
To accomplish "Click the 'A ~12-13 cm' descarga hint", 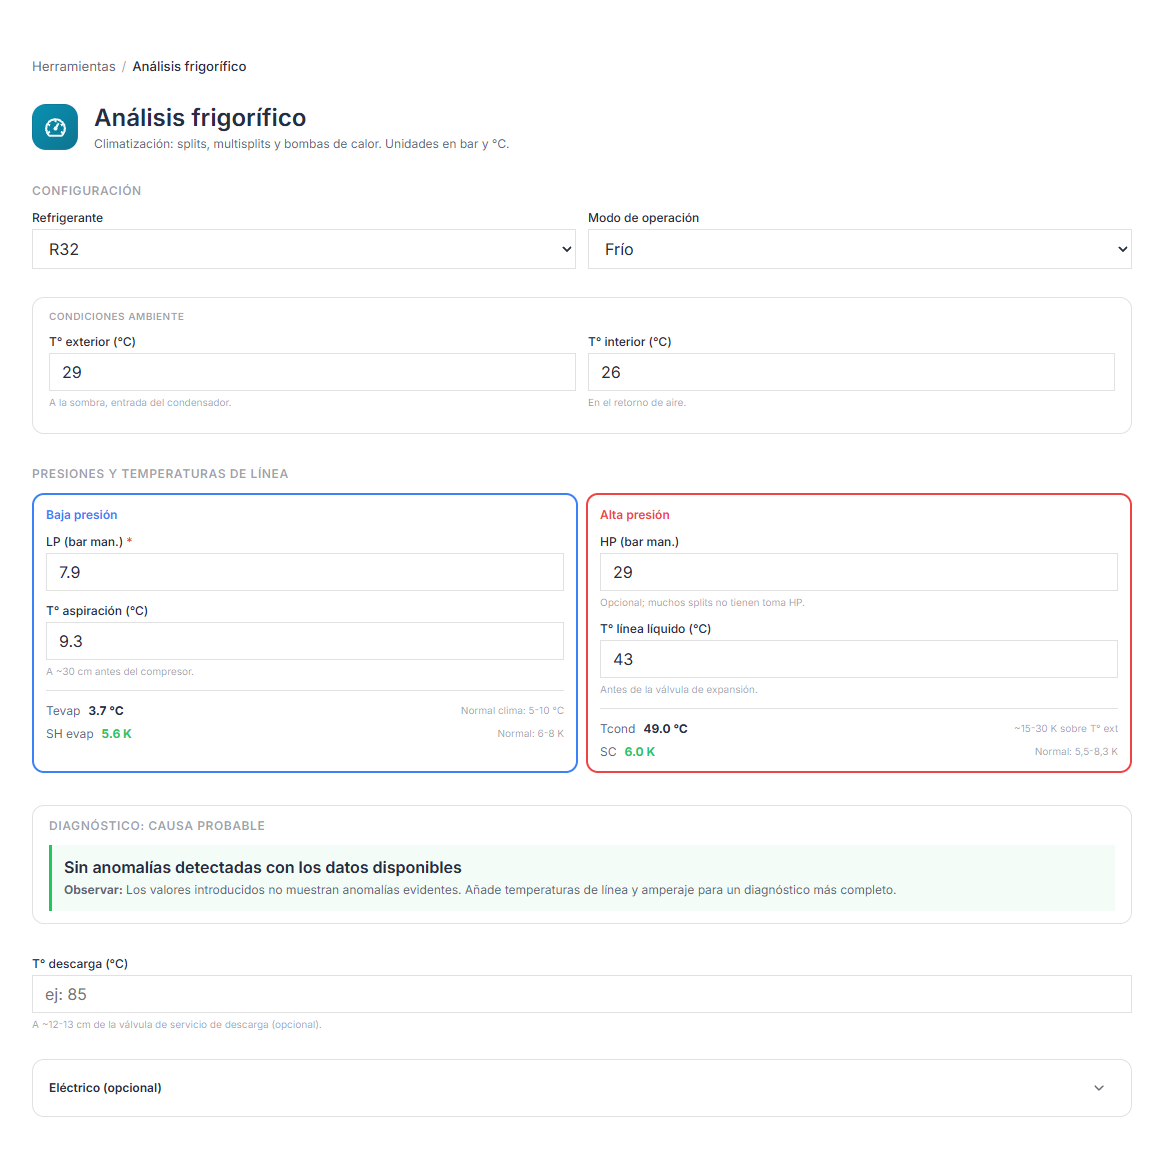I will pyautogui.click(x=177, y=1025).
